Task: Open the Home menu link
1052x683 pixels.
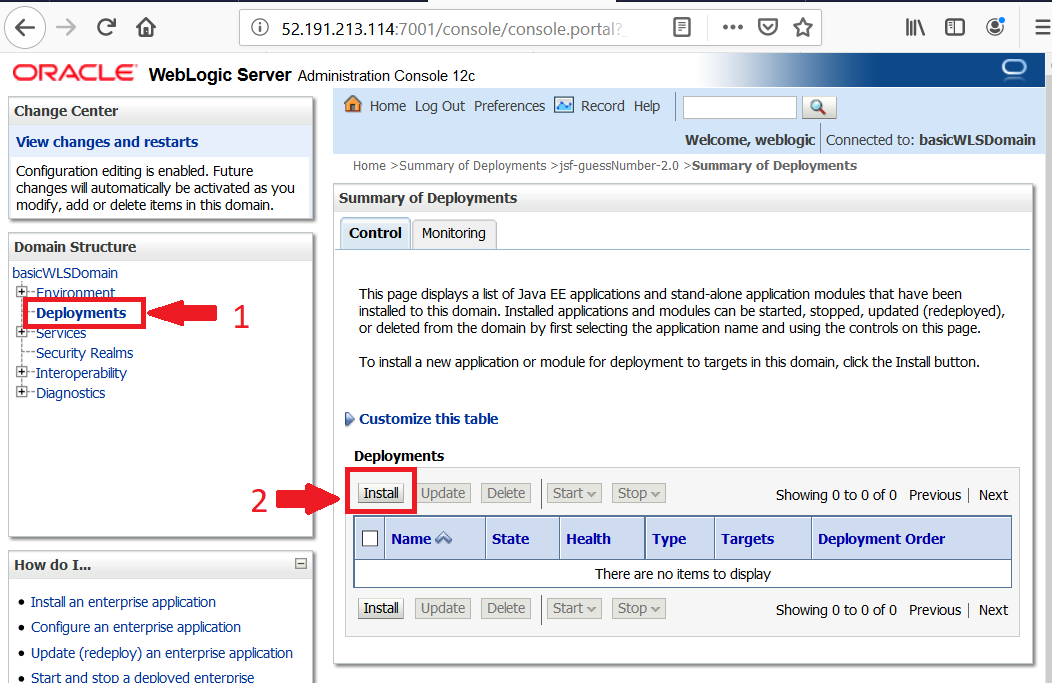Action: 388,106
